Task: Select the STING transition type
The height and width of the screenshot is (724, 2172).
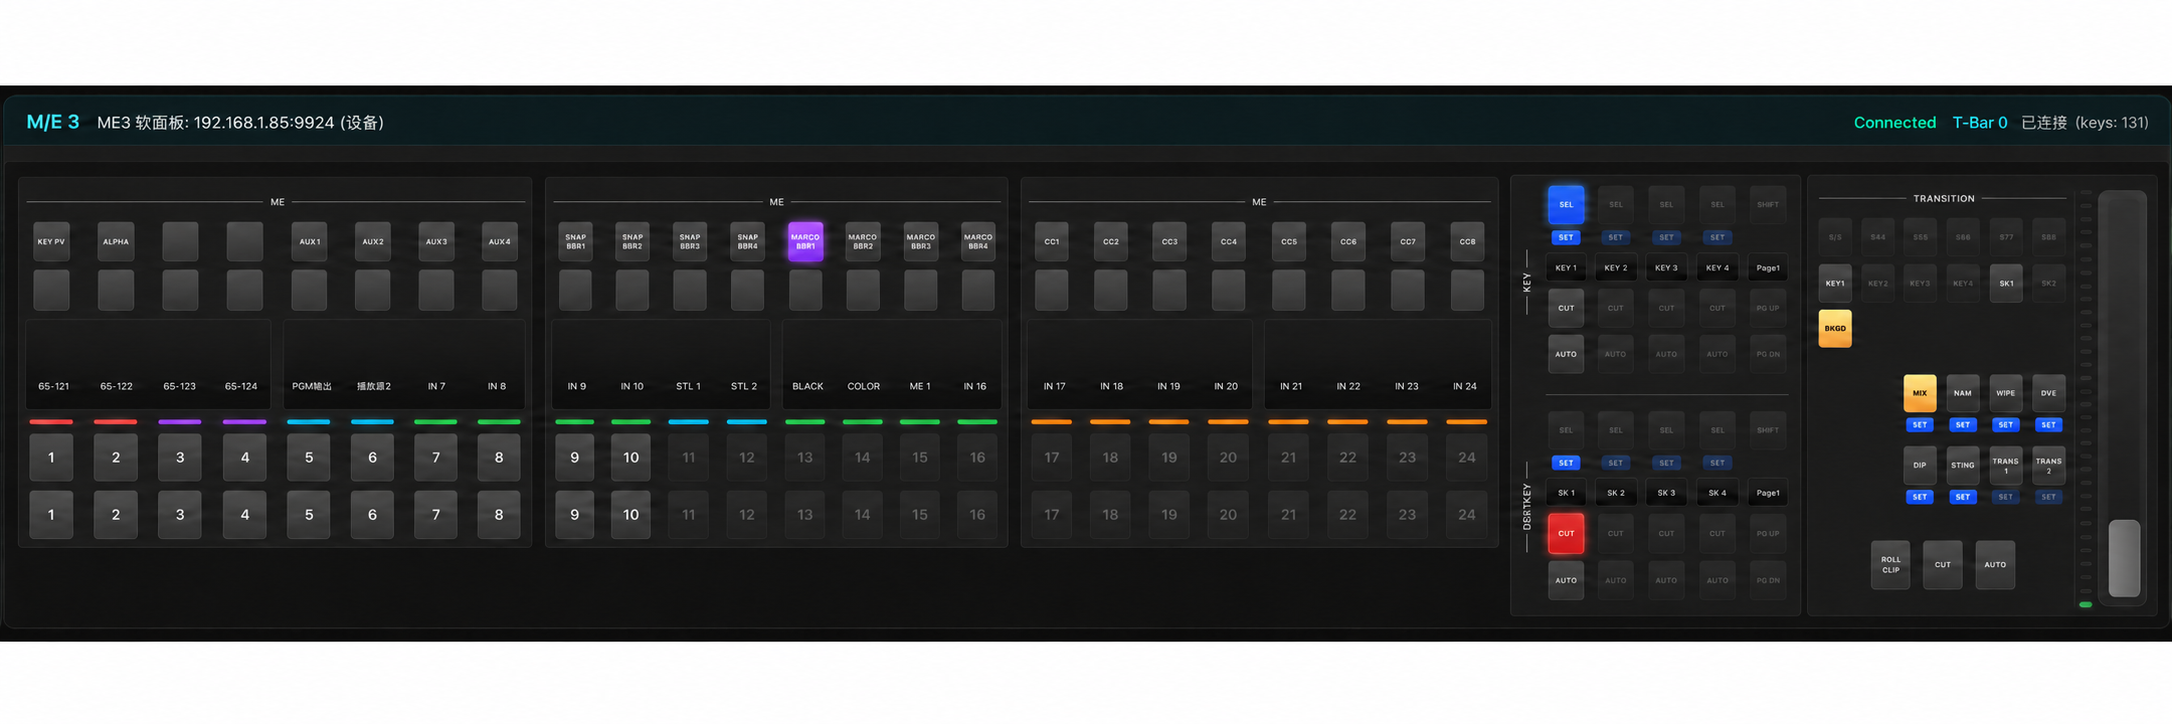Action: [x=1963, y=465]
